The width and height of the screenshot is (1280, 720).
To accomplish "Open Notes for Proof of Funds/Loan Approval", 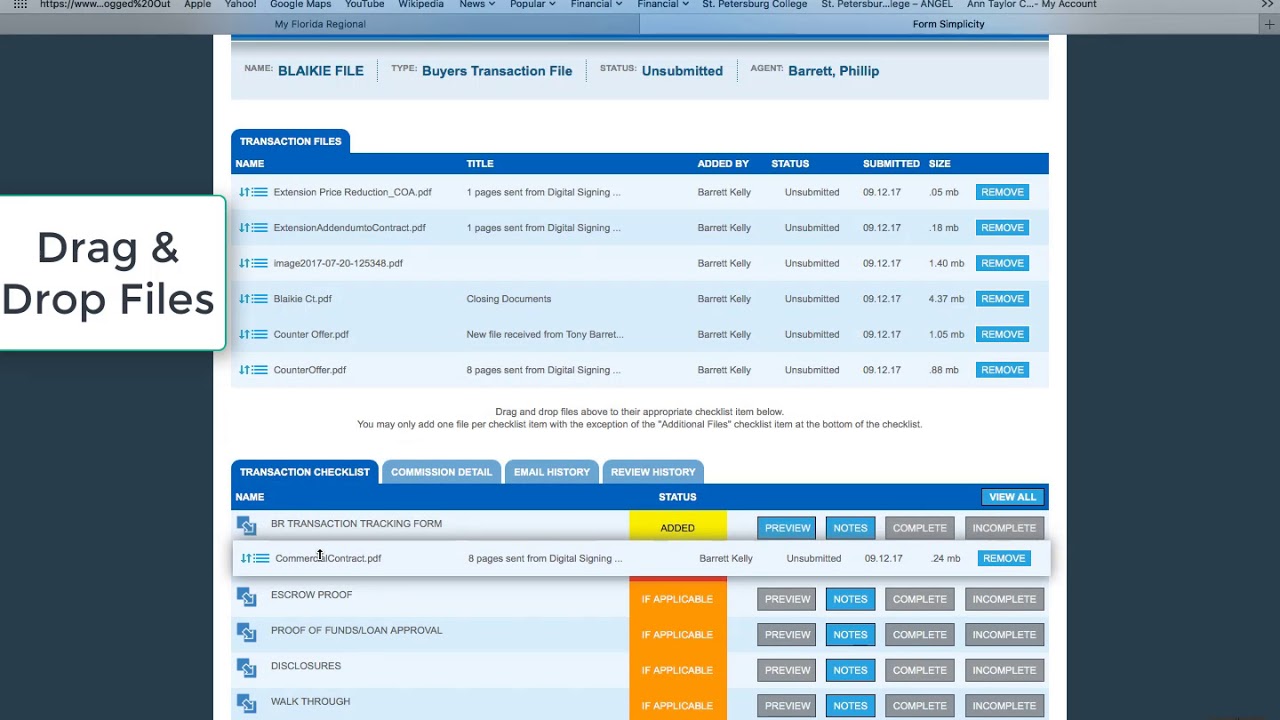I will (x=850, y=635).
